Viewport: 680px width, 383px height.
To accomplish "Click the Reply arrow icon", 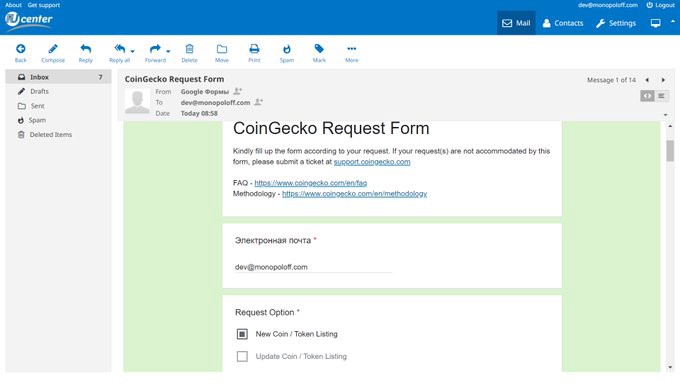I will (x=86, y=49).
